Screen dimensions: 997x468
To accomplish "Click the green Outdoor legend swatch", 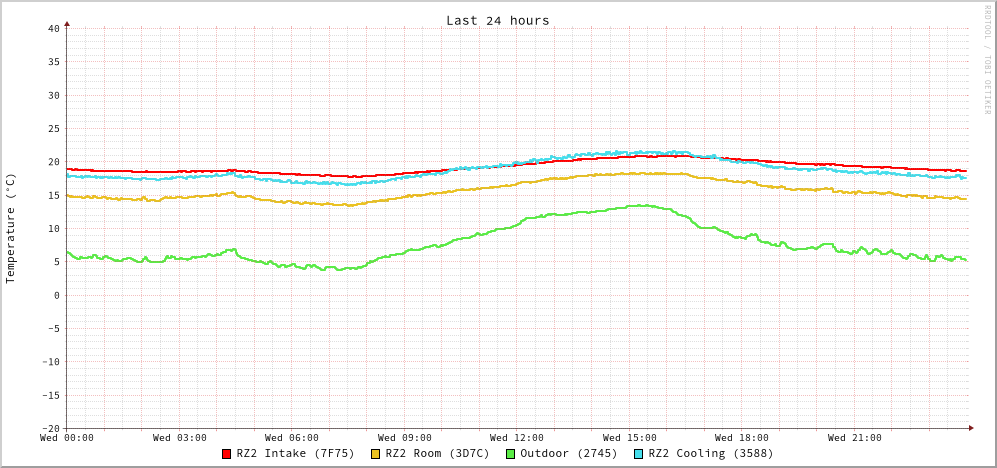I will [510, 454].
